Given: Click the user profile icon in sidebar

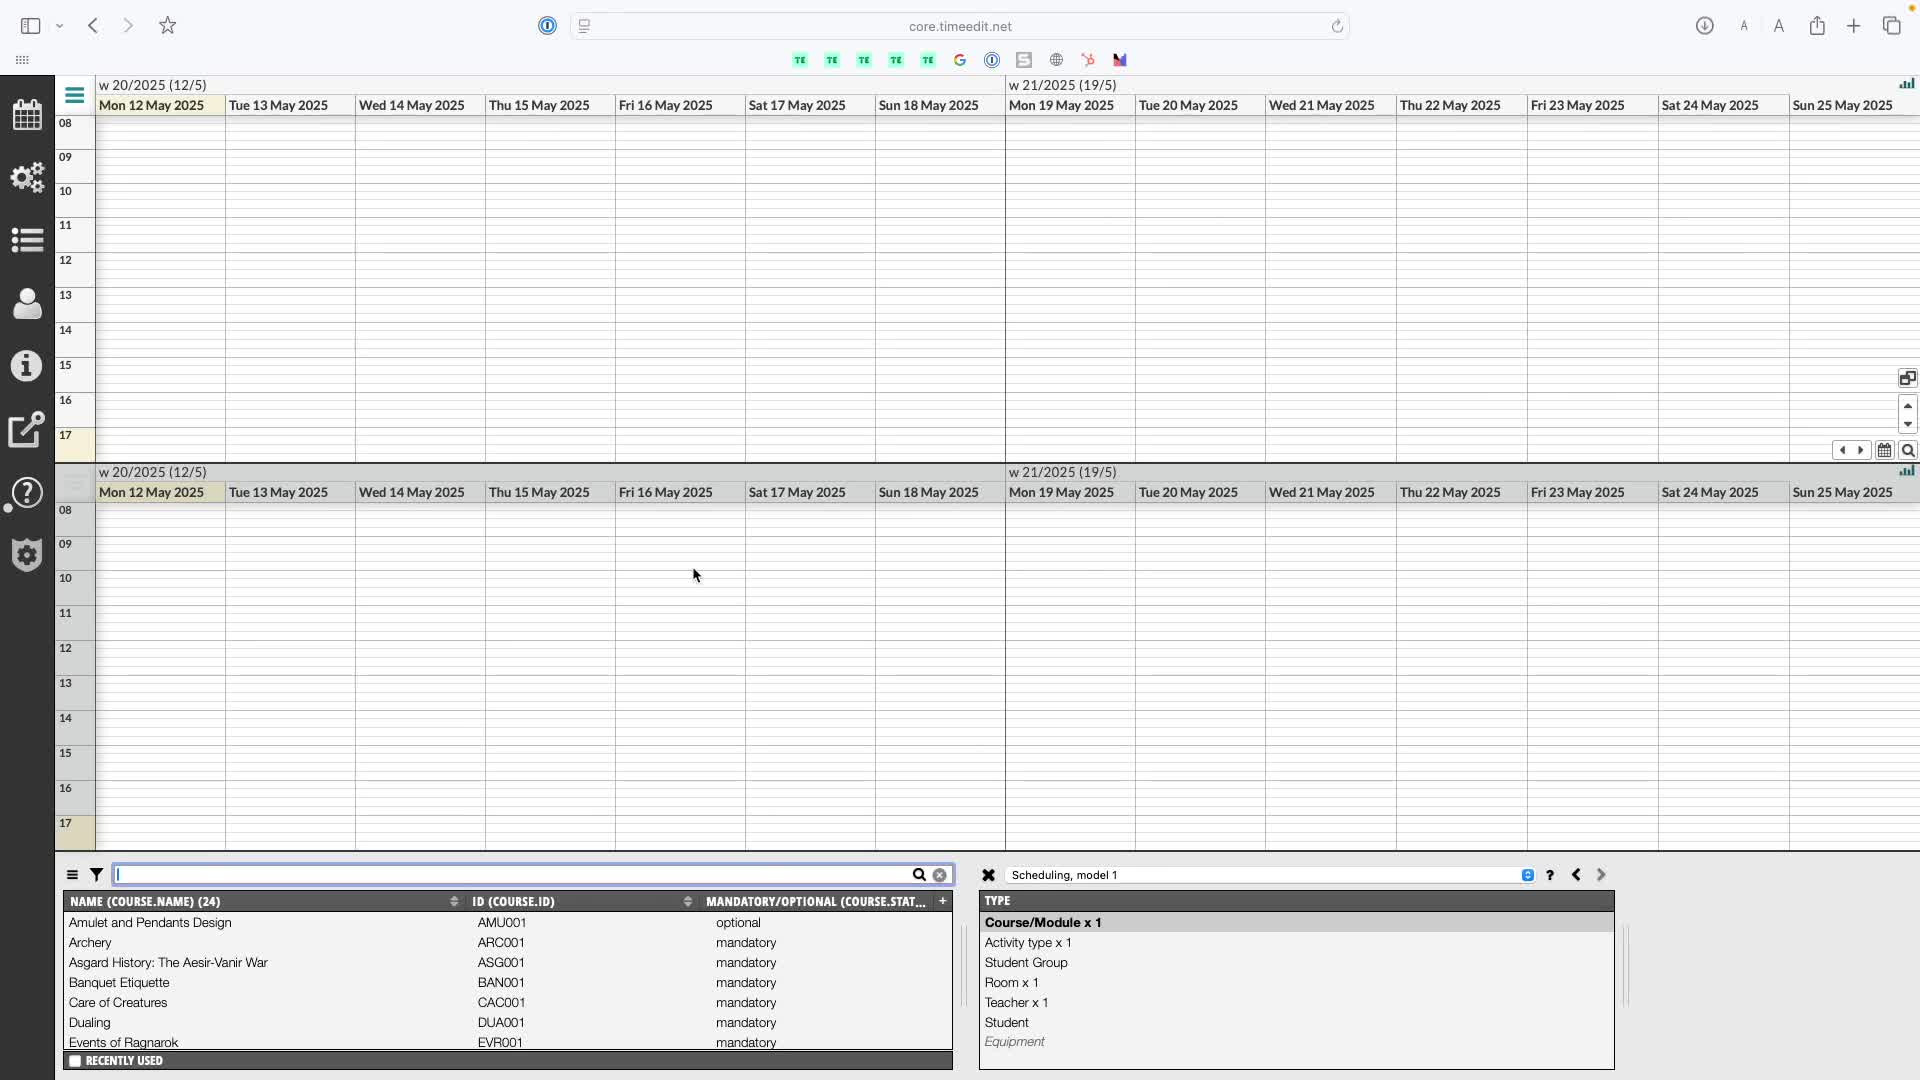Looking at the screenshot, I should point(27,303).
